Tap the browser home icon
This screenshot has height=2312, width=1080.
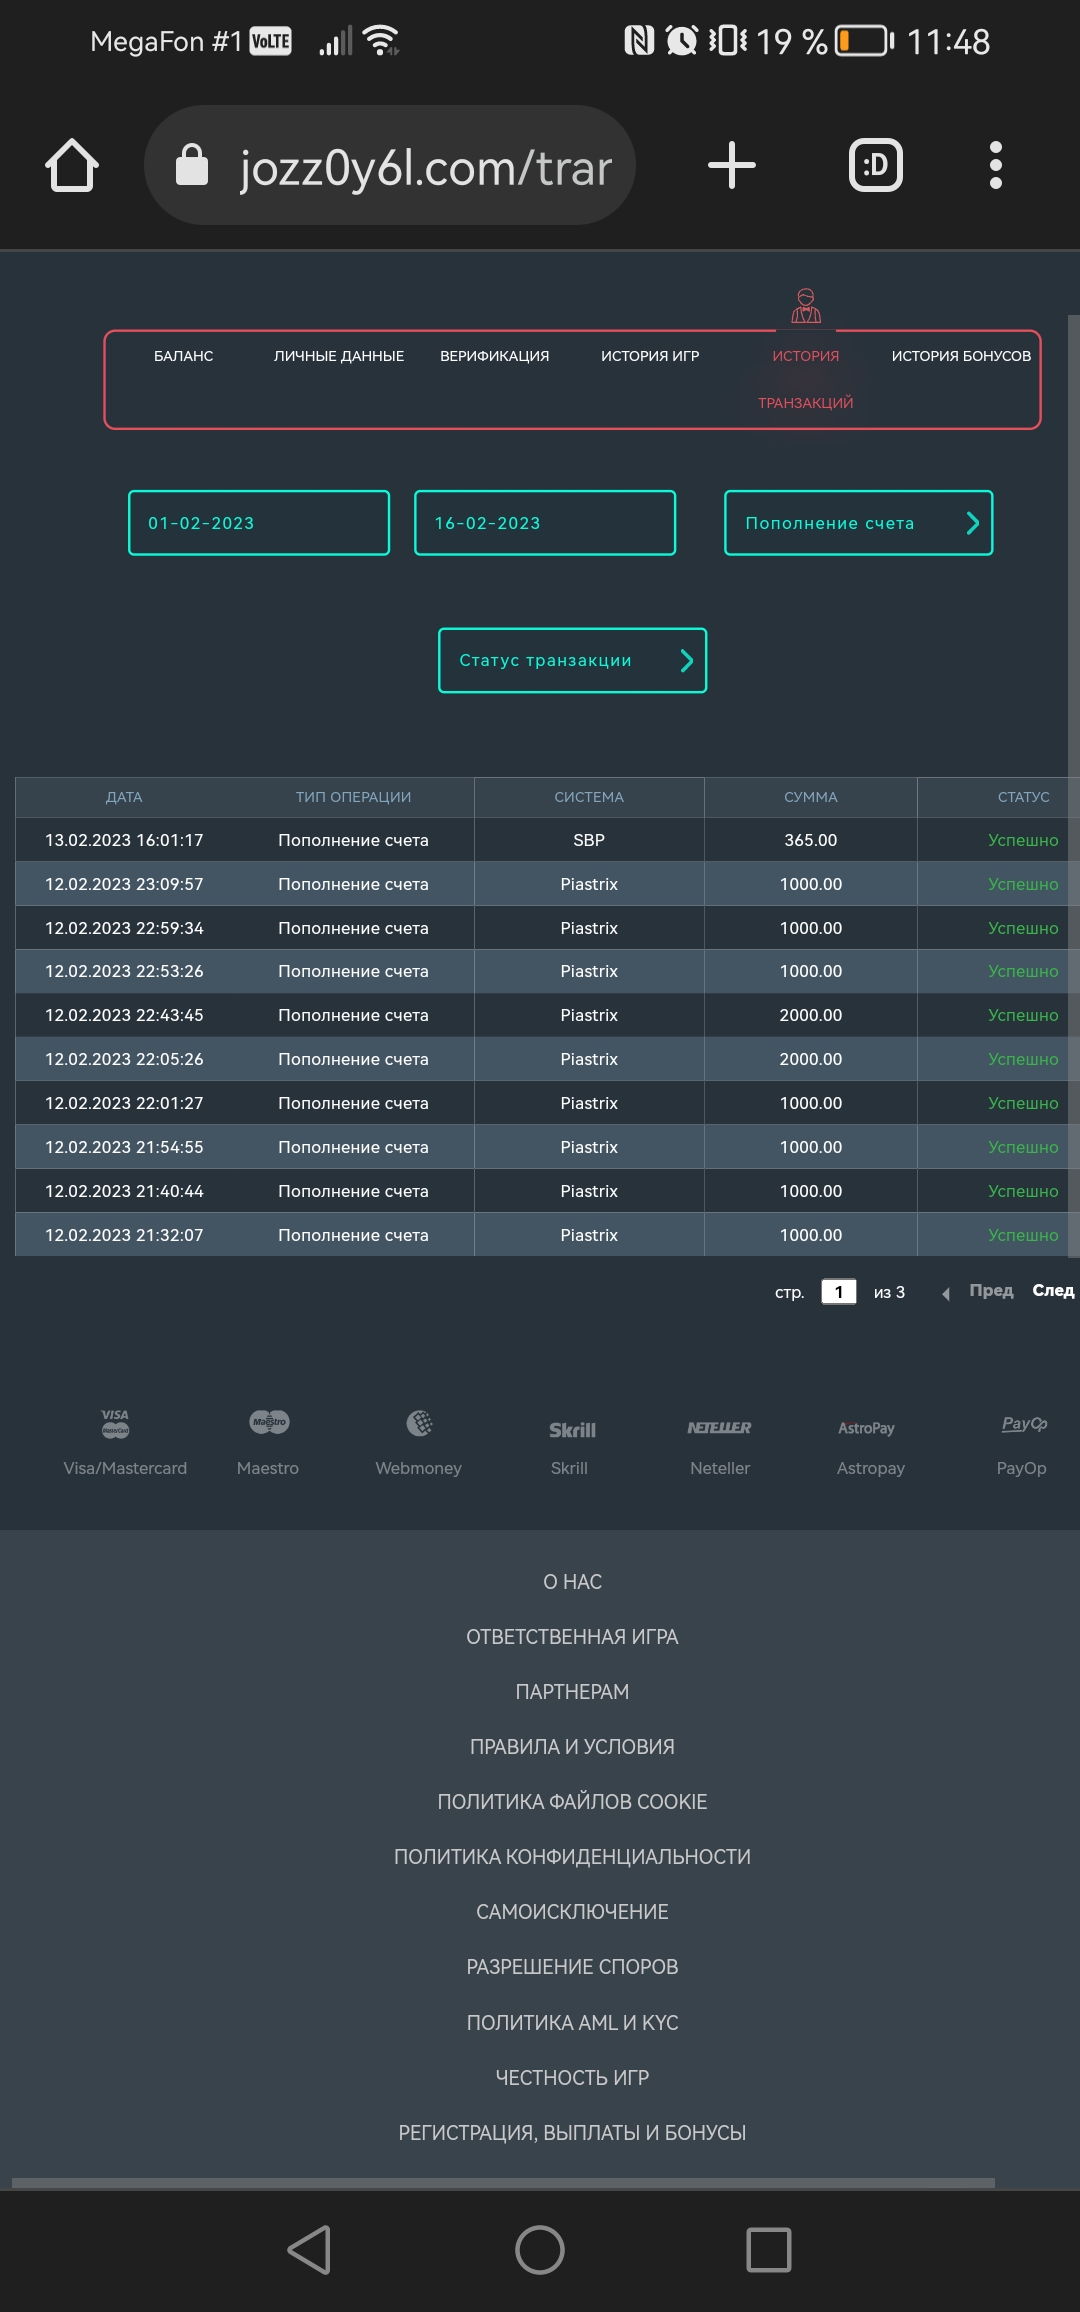click(x=72, y=165)
